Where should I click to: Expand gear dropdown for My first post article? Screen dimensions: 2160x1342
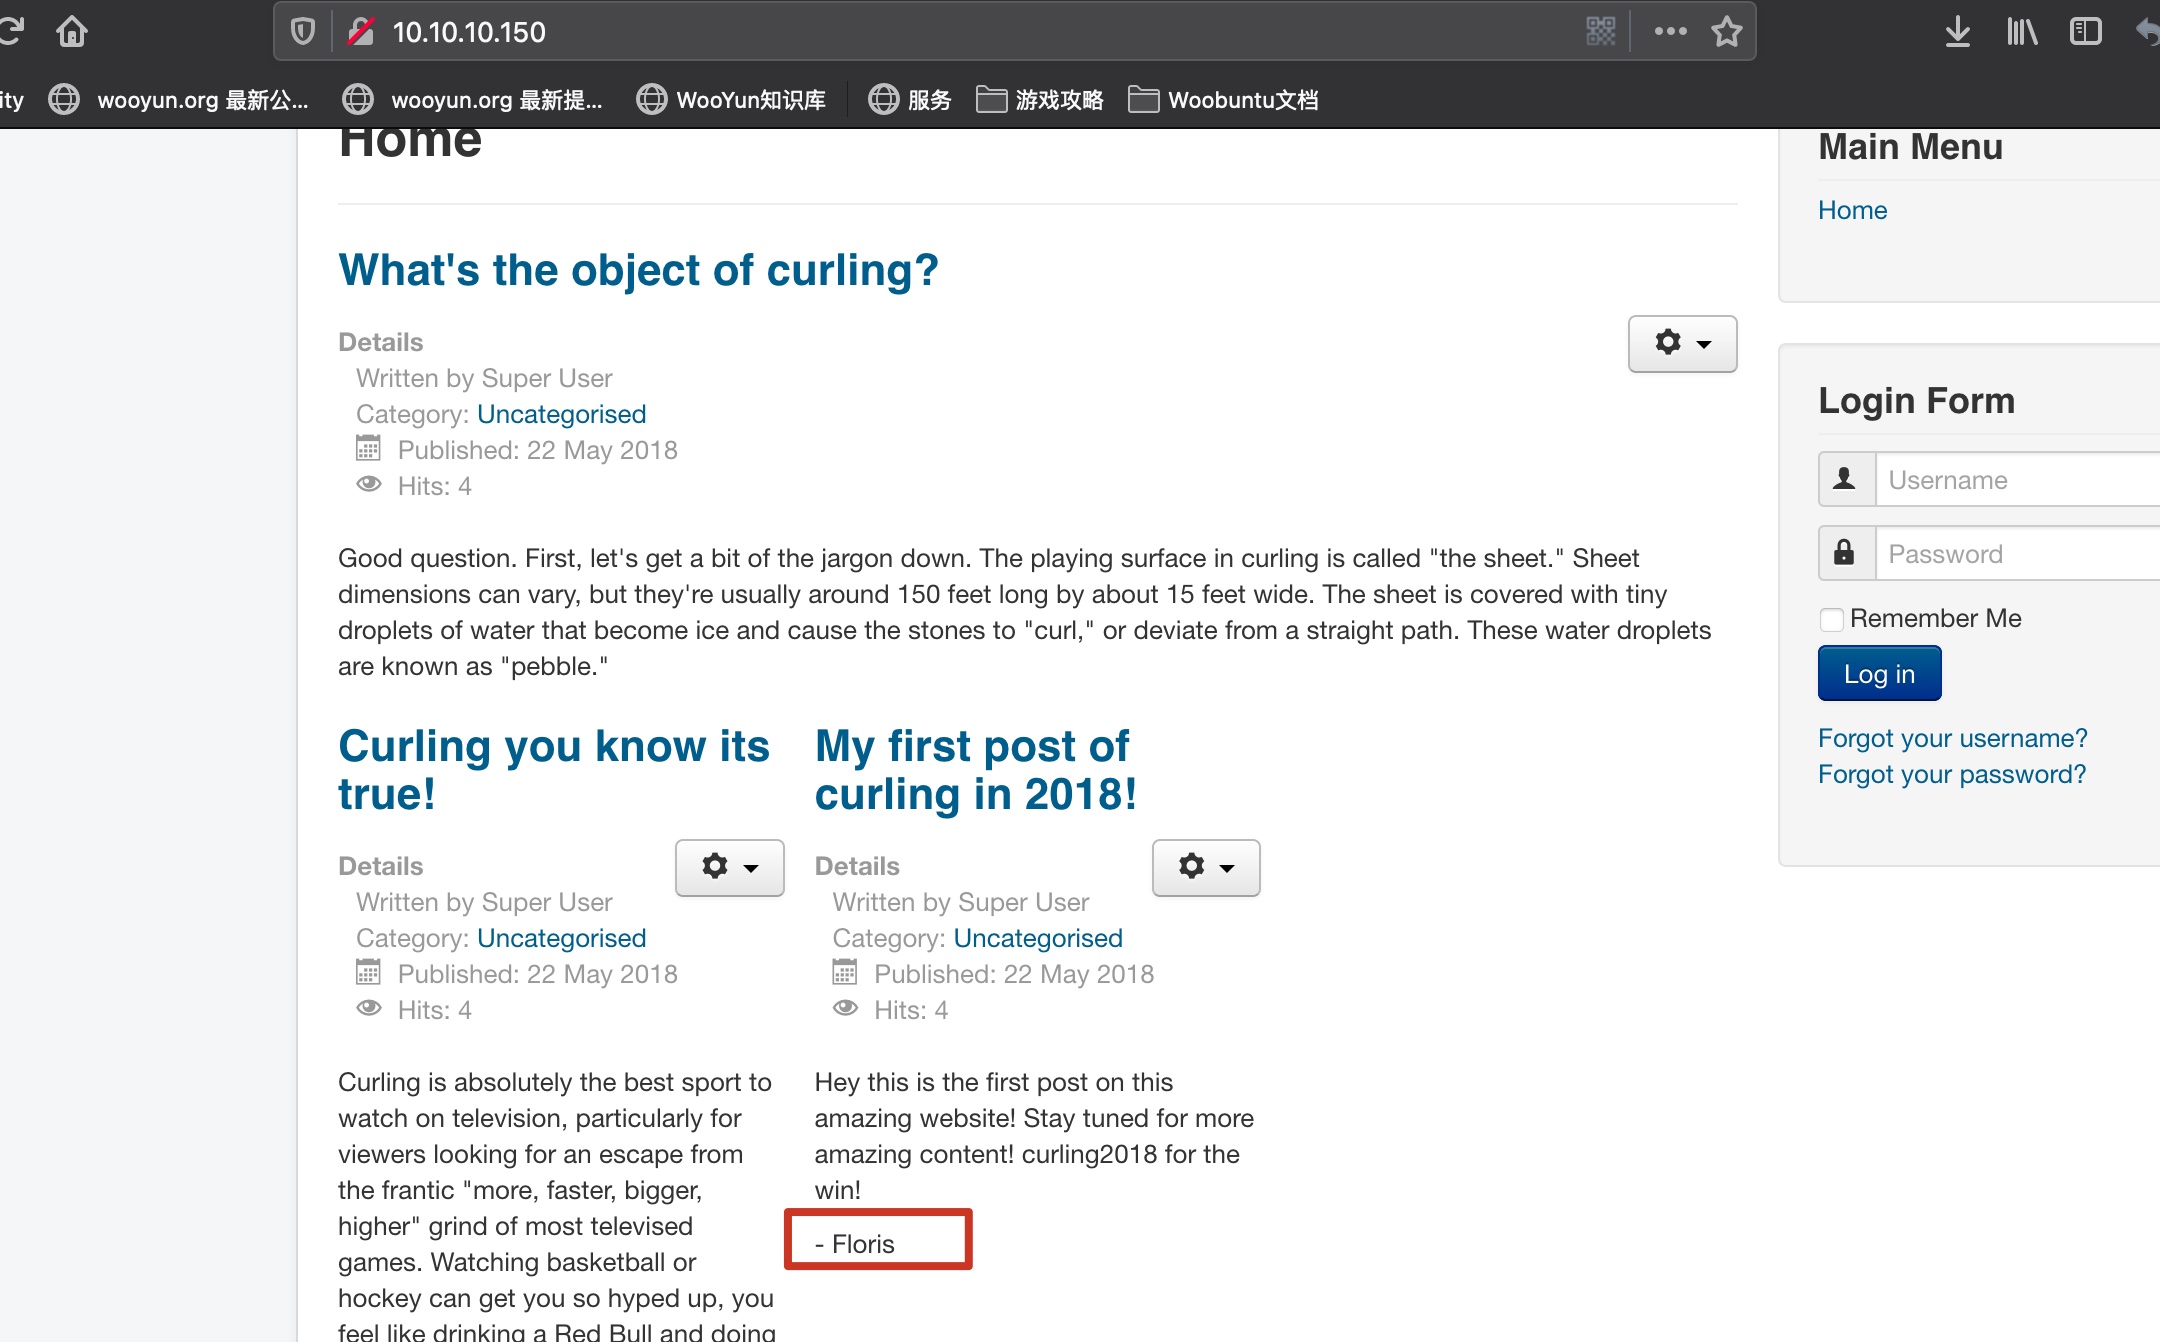click(1206, 867)
